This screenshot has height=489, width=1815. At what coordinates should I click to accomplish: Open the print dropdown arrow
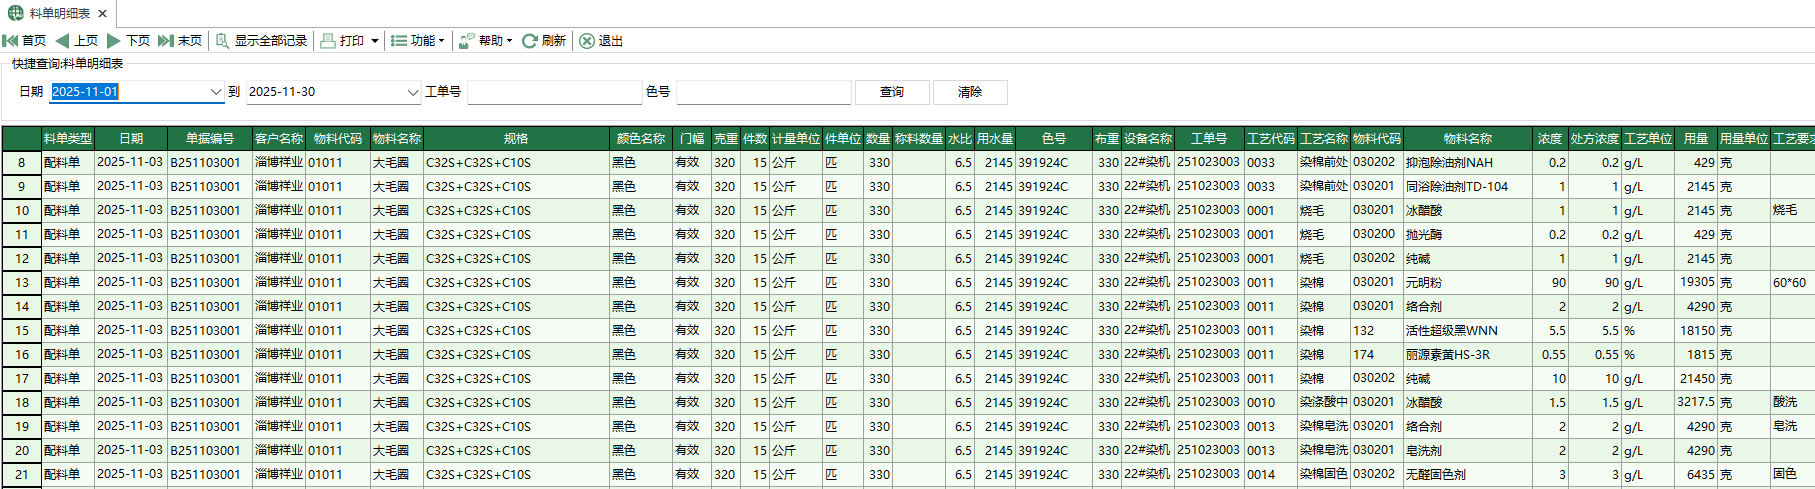pyautogui.click(x=375, y=41)
